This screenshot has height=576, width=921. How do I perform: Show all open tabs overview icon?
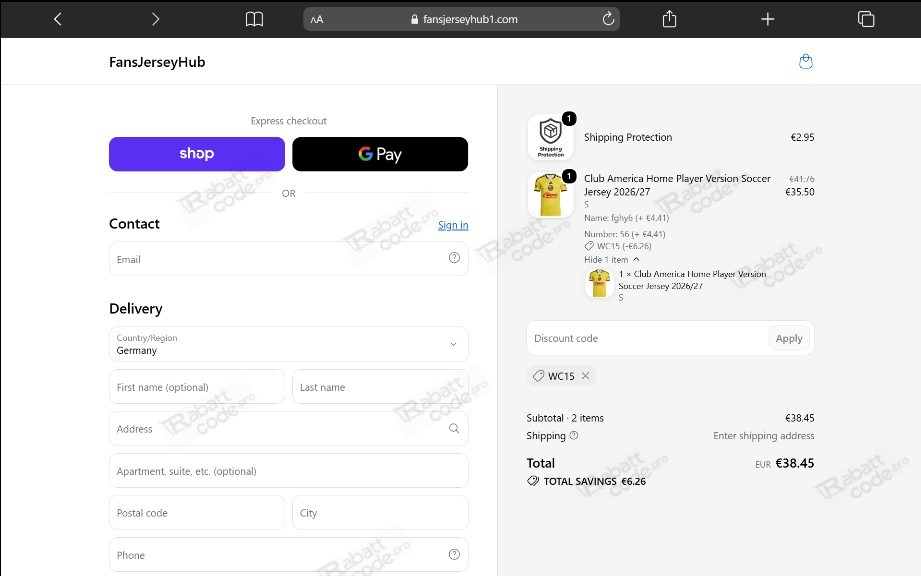click(866, 19)
